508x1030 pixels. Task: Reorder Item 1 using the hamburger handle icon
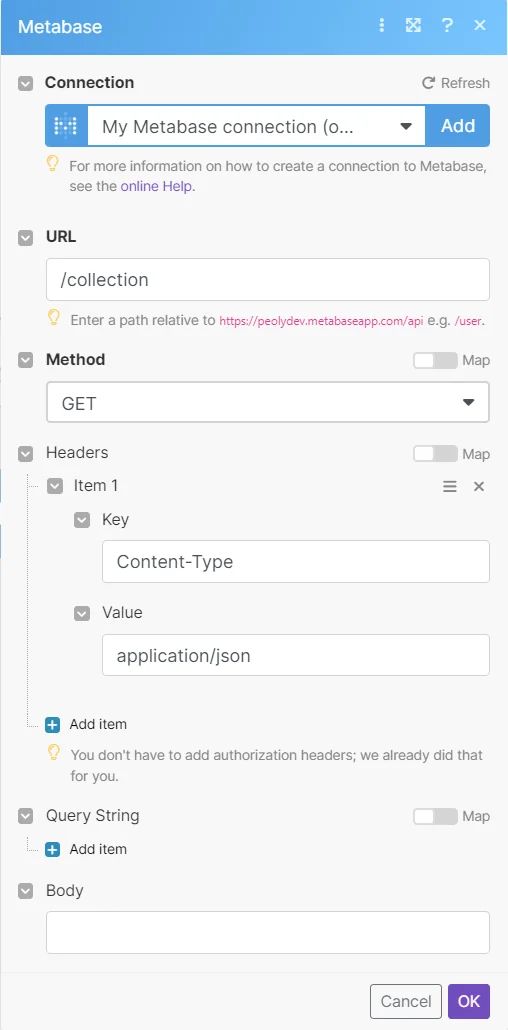click(450, 487)
